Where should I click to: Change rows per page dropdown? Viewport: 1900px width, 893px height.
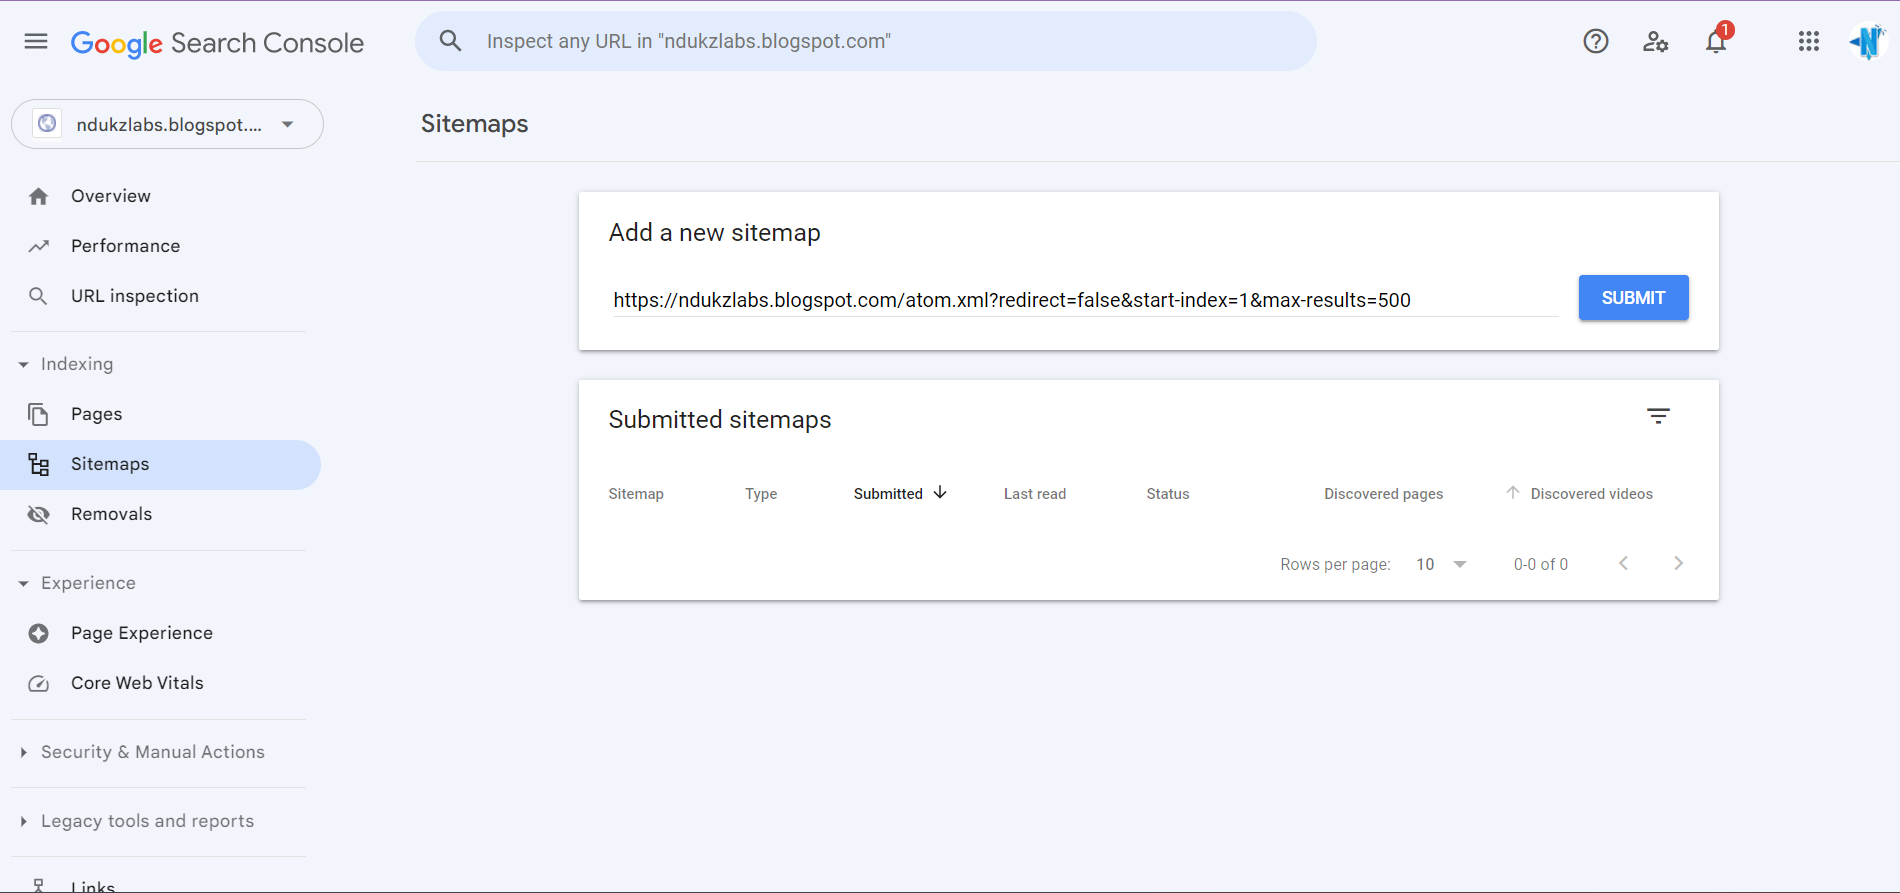(1441, 564)
